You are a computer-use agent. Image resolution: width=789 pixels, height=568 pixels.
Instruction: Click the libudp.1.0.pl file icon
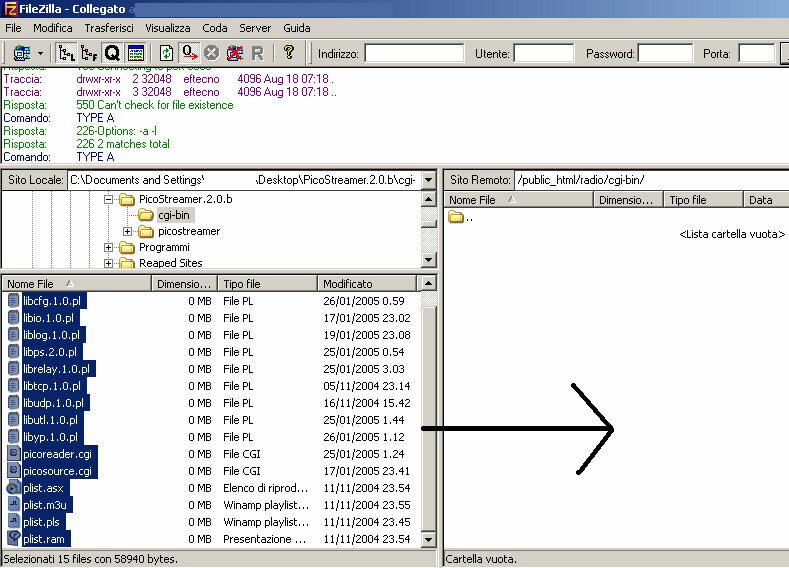pyautogui.click(x=14, y=403)
